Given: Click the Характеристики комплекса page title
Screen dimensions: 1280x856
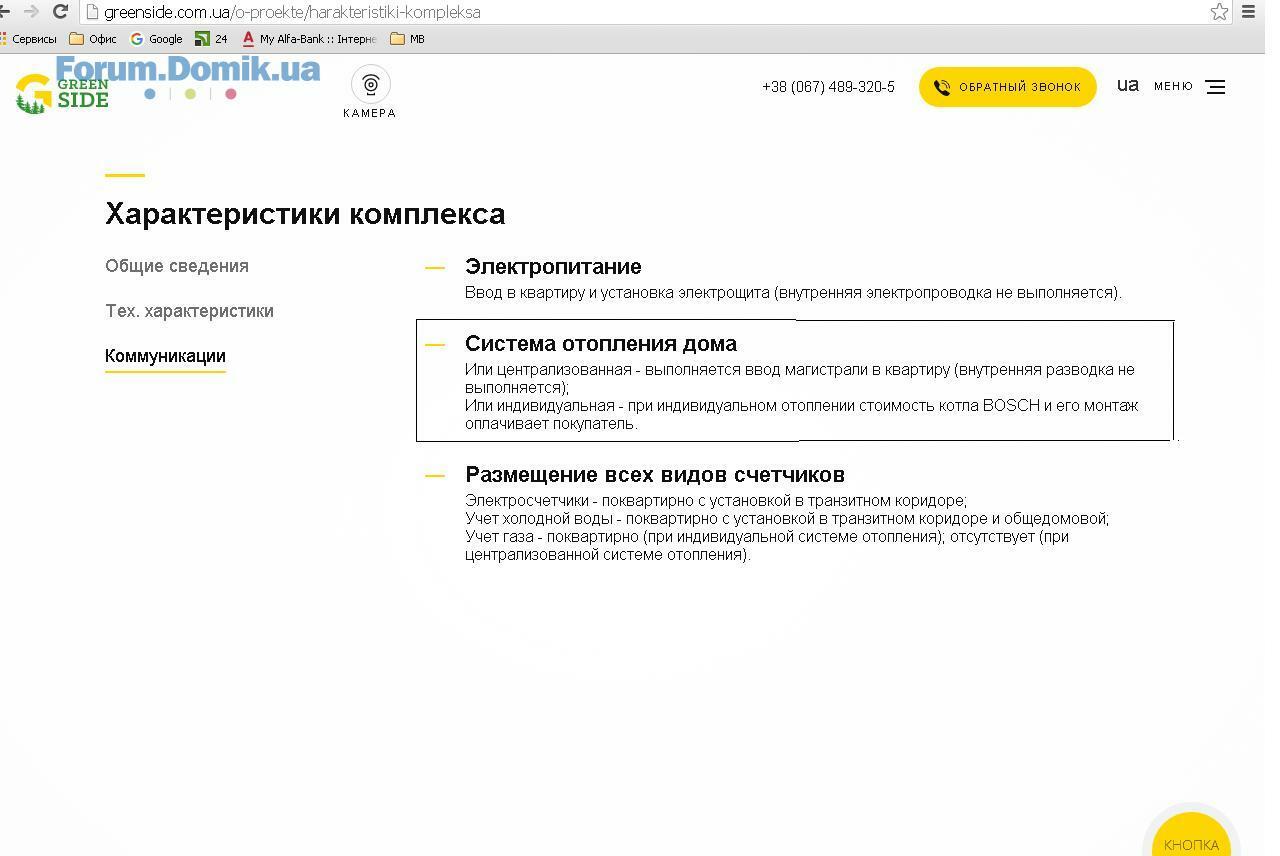Looking at the screenshot, I should (x=305, y=214).
